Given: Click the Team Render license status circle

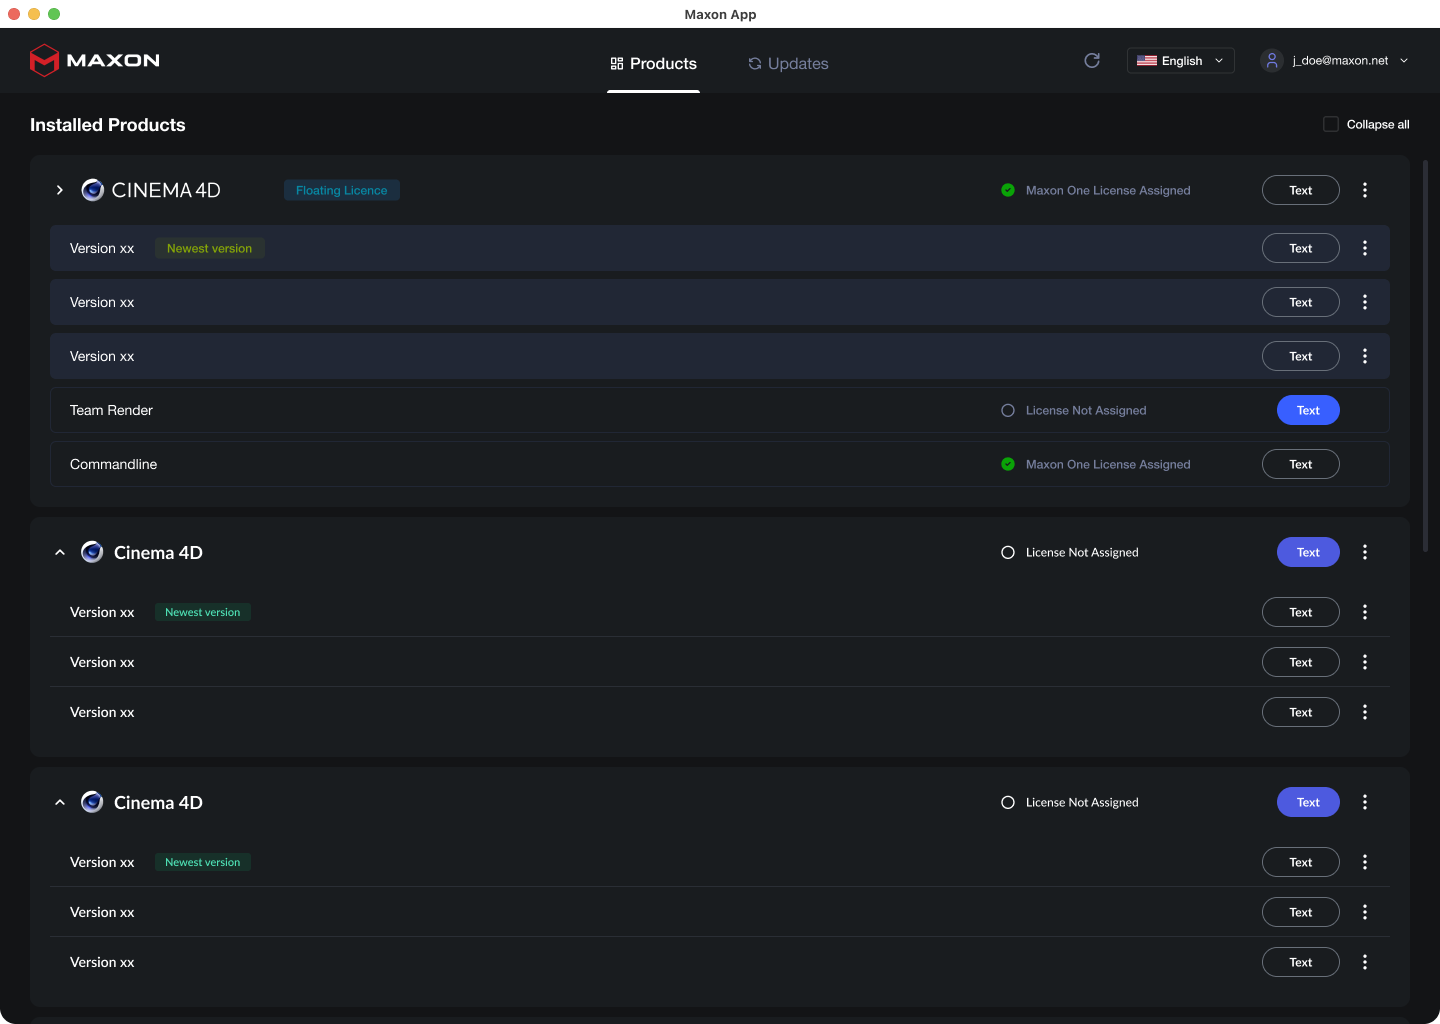Looking at the screenshot, I should [x=1008, y=410].
